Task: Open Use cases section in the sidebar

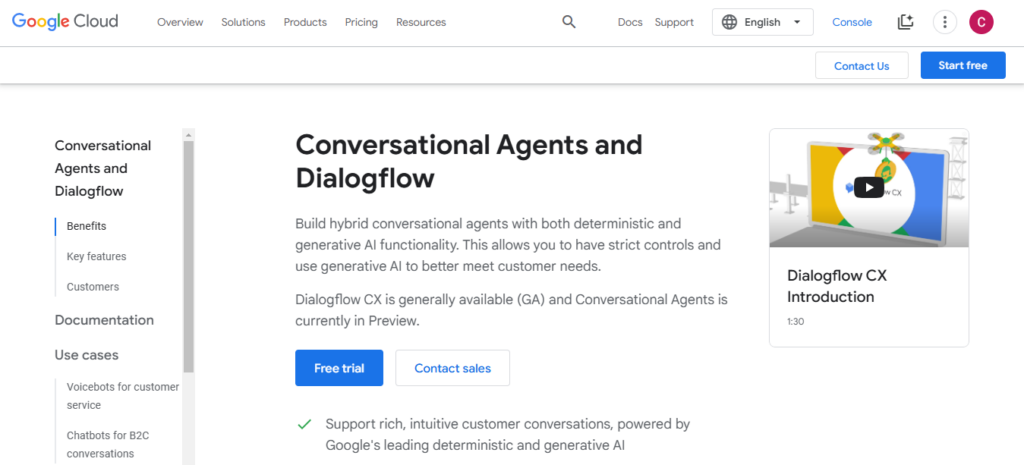Action: point(87,355)
